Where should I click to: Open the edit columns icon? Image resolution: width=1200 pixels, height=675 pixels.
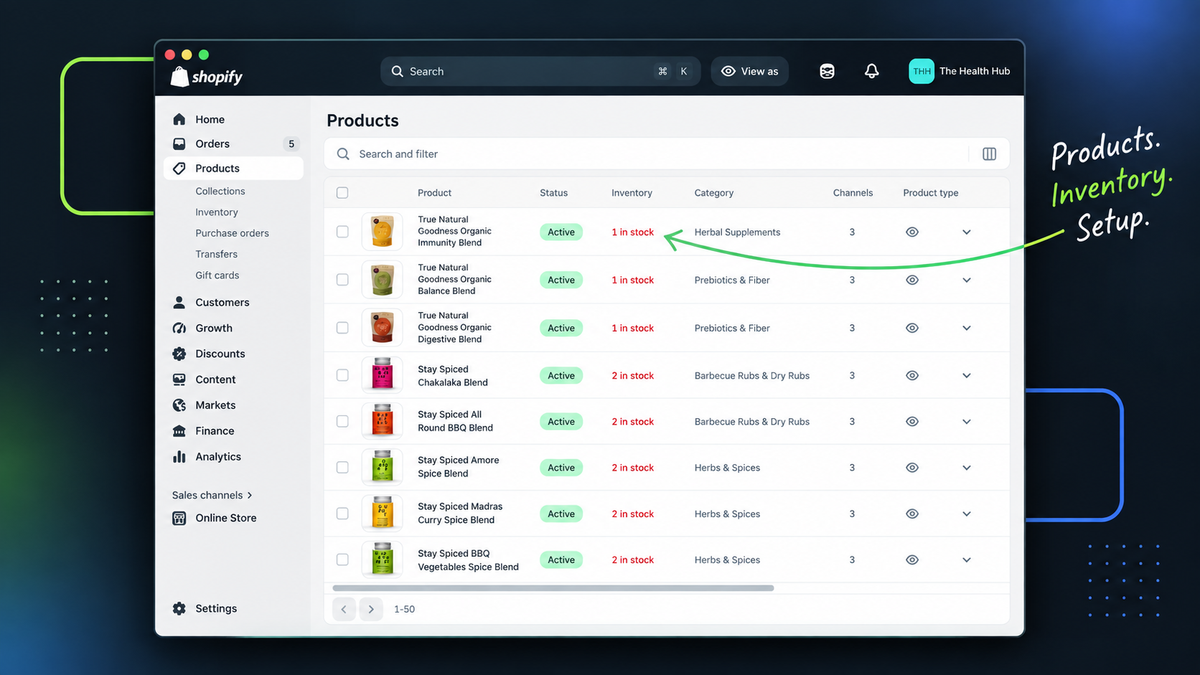[989, 154]
